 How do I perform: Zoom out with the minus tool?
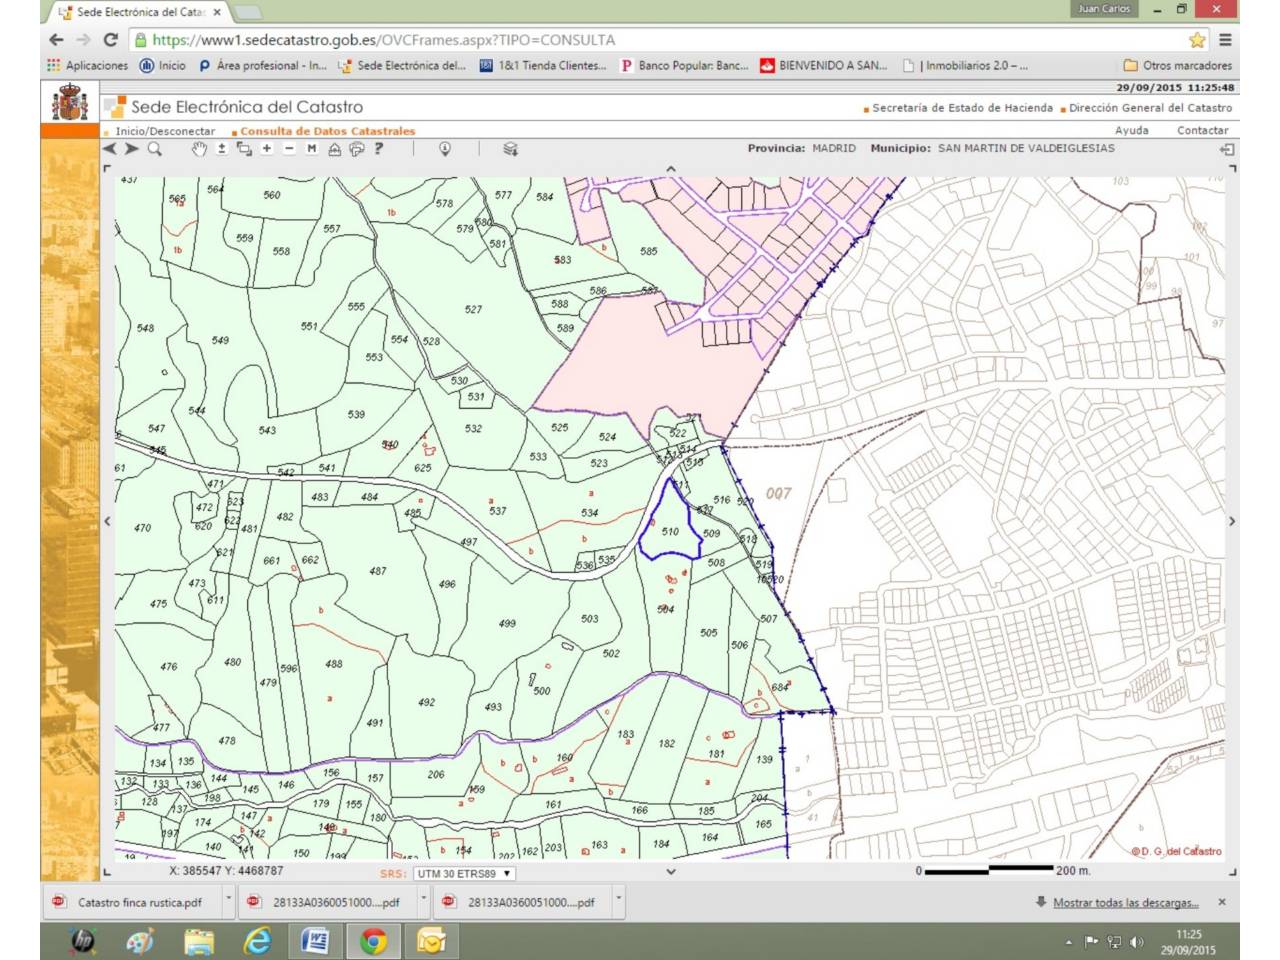click(x=289, y=149)
